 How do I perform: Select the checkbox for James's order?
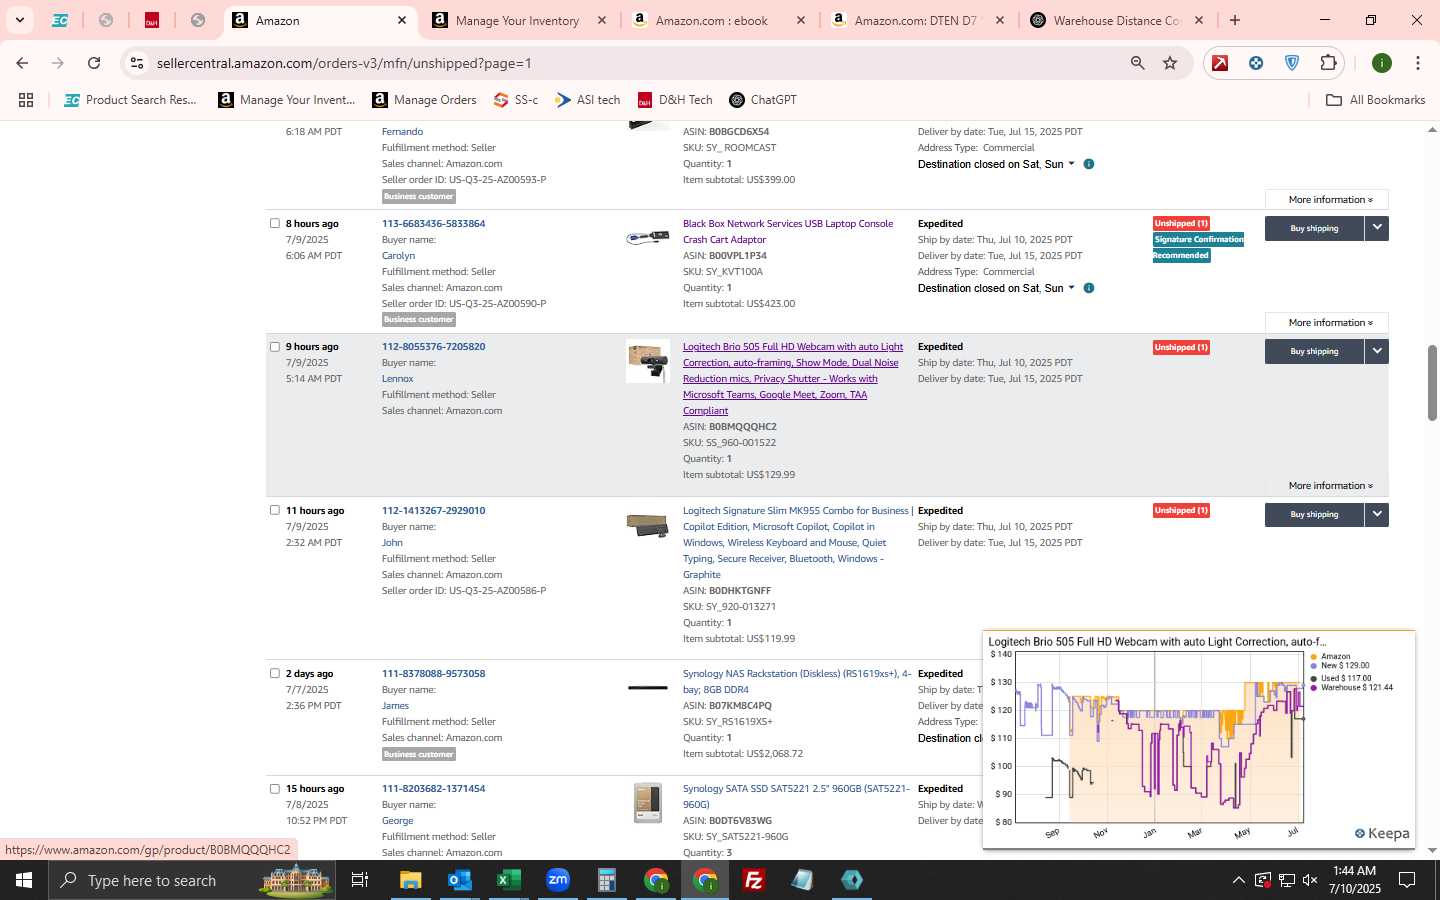(275, 673)
